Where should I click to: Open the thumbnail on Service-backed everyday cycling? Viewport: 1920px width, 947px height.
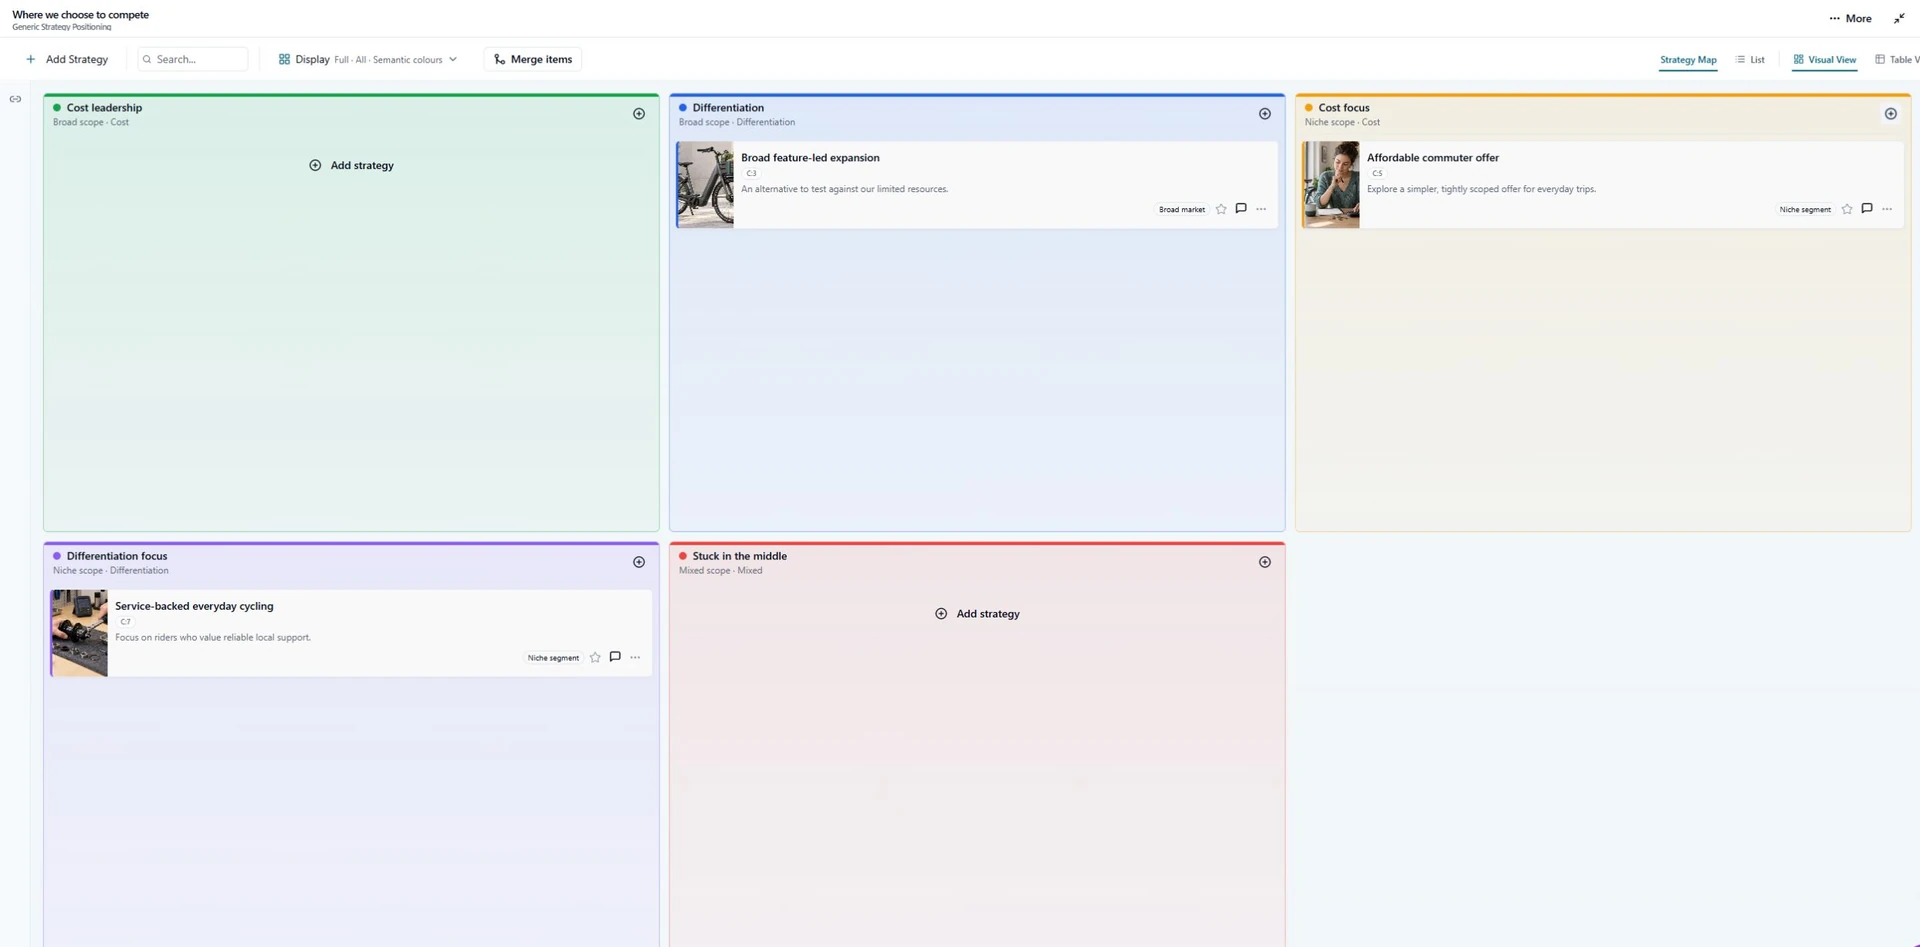(79, 633)
